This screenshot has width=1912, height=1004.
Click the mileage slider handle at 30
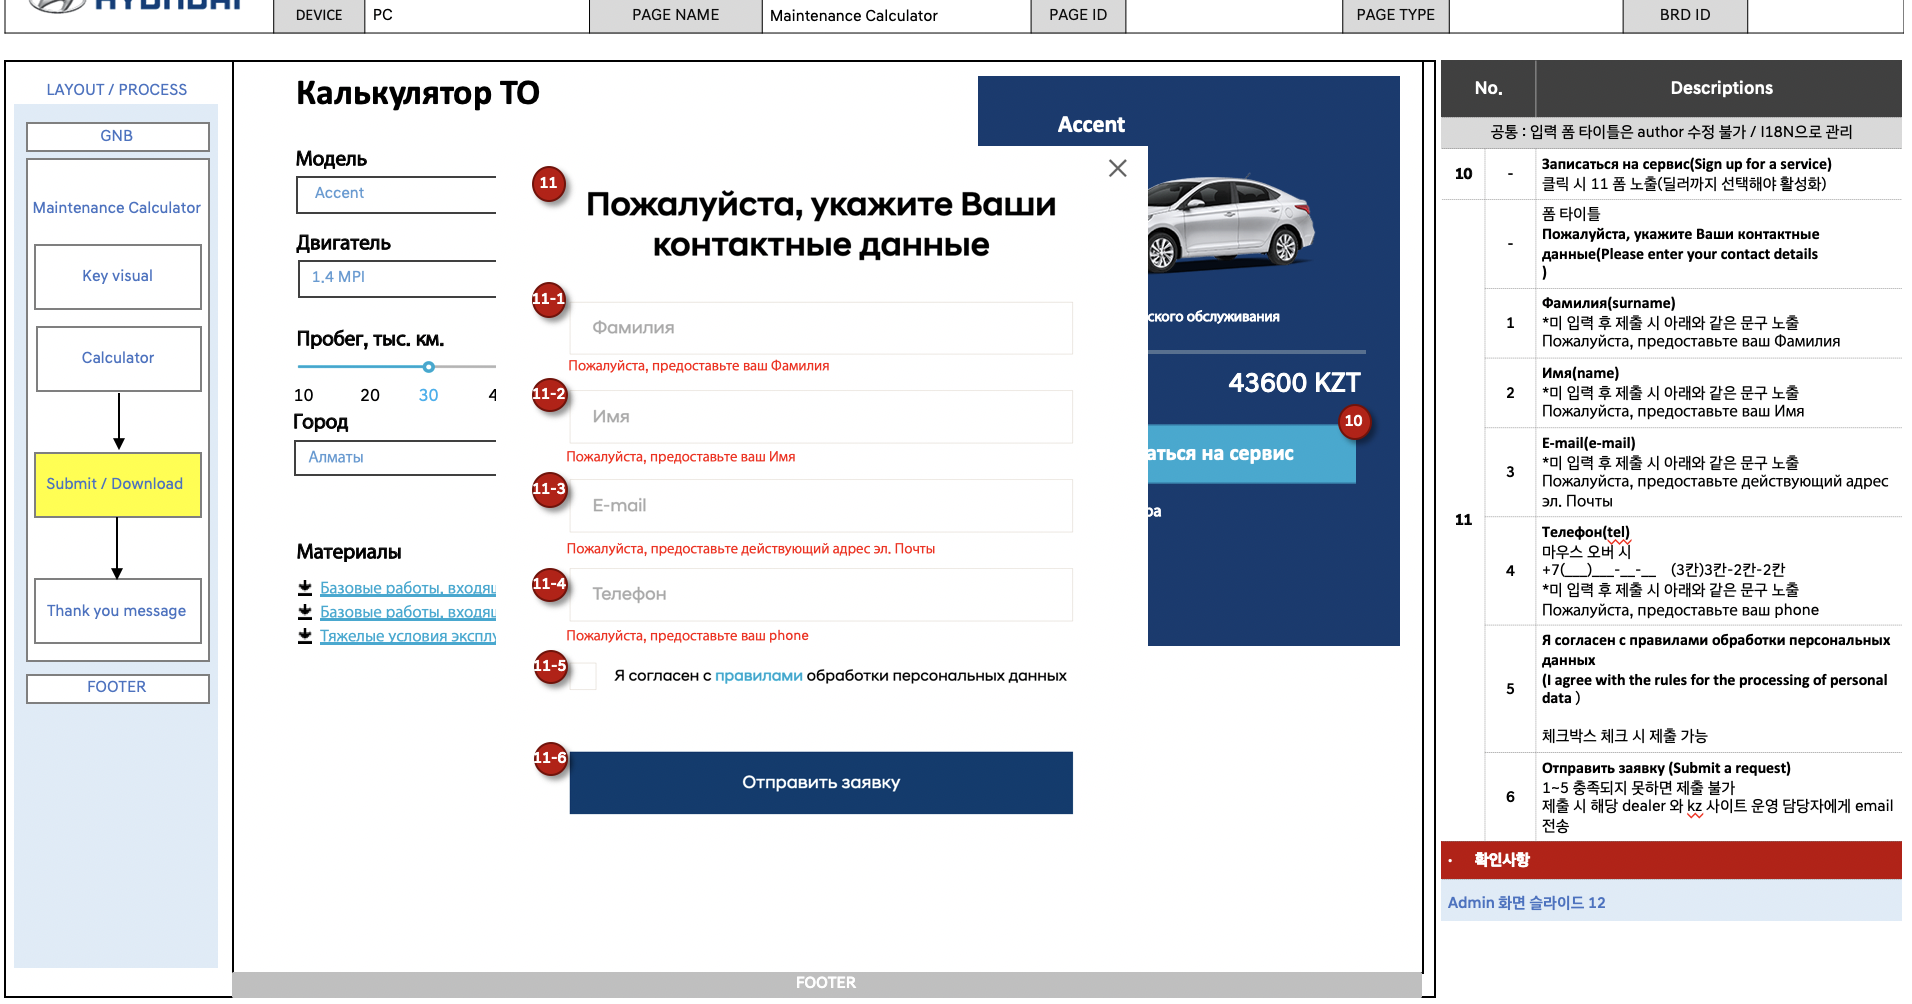pyautogui.click(x=428, y=367)
